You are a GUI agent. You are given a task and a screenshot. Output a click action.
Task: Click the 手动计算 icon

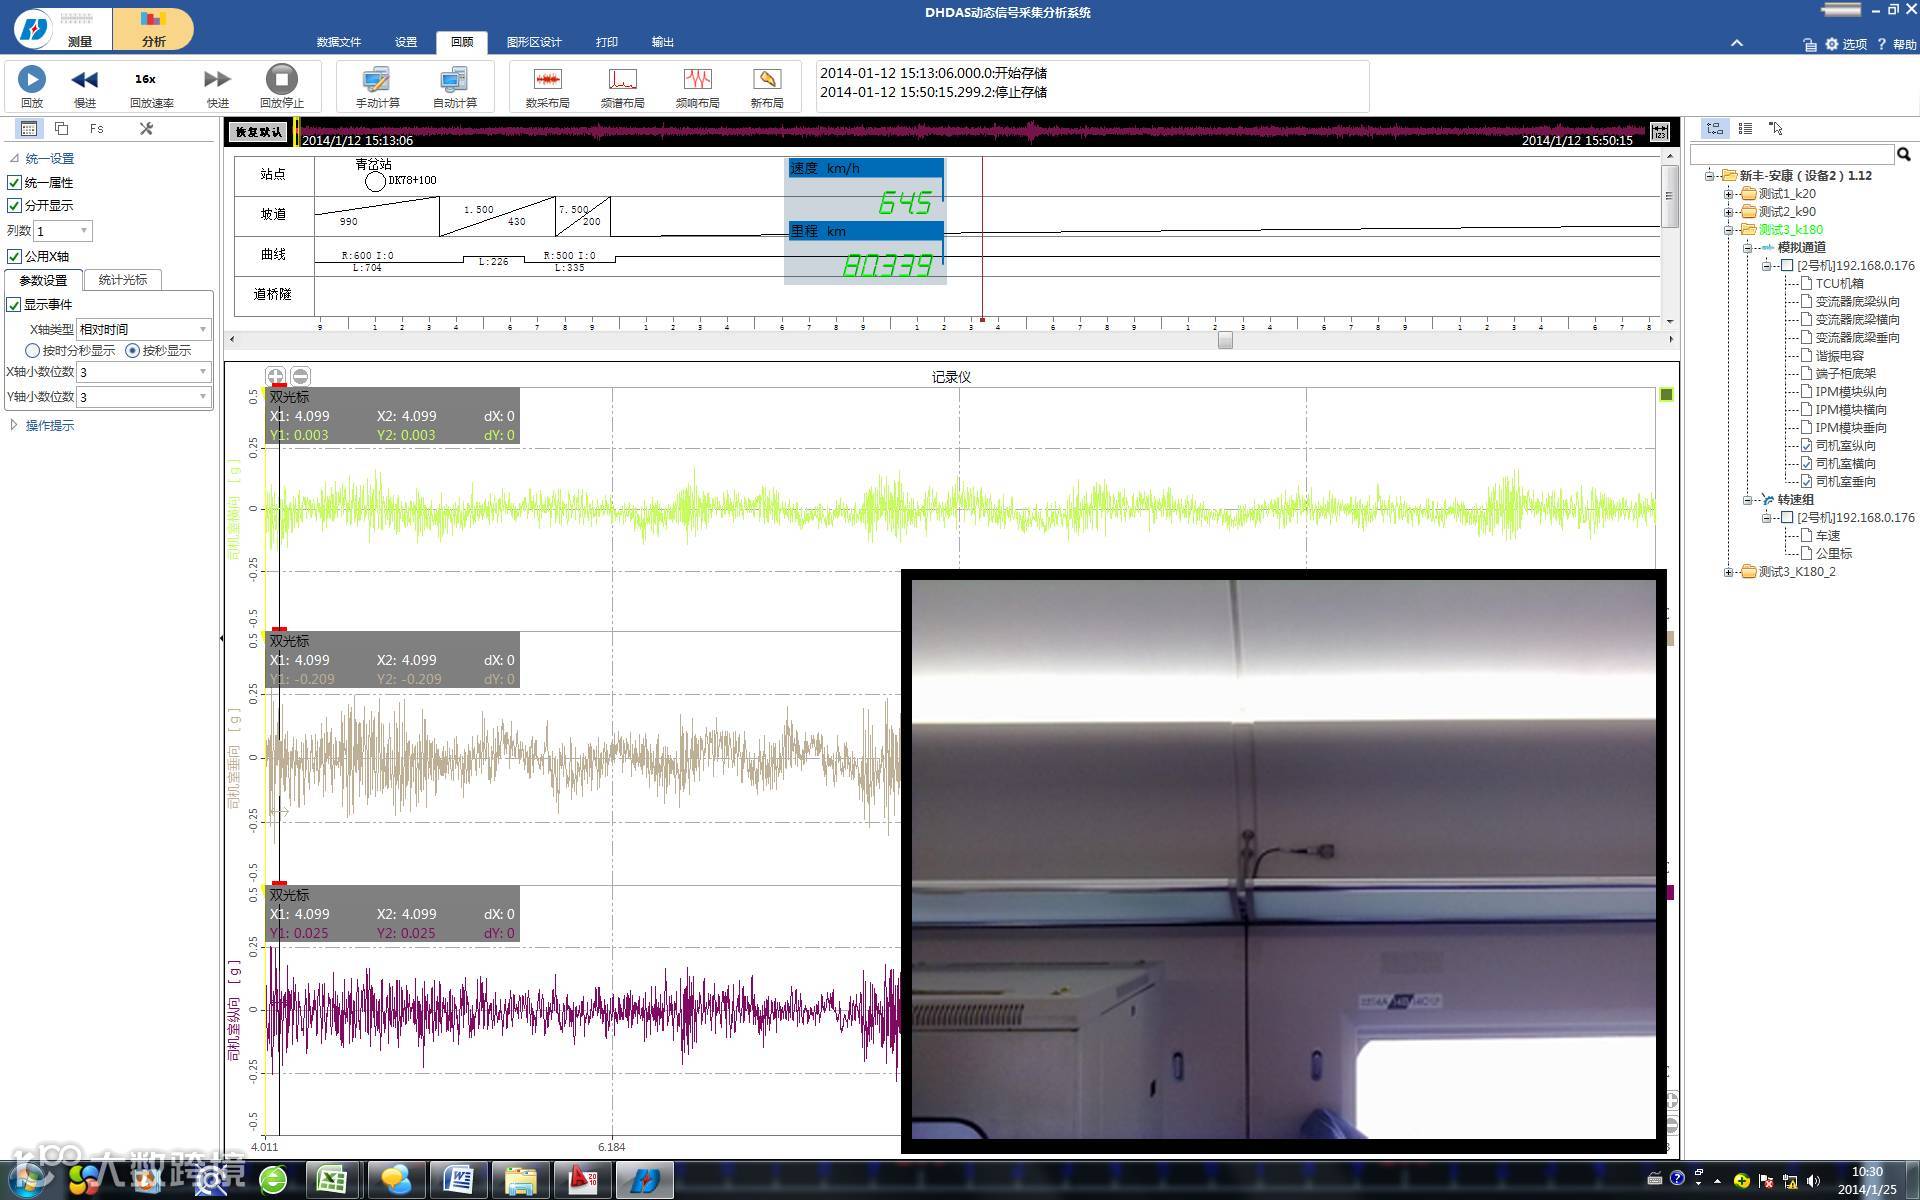pyautogui.click(x=377, y=80)
